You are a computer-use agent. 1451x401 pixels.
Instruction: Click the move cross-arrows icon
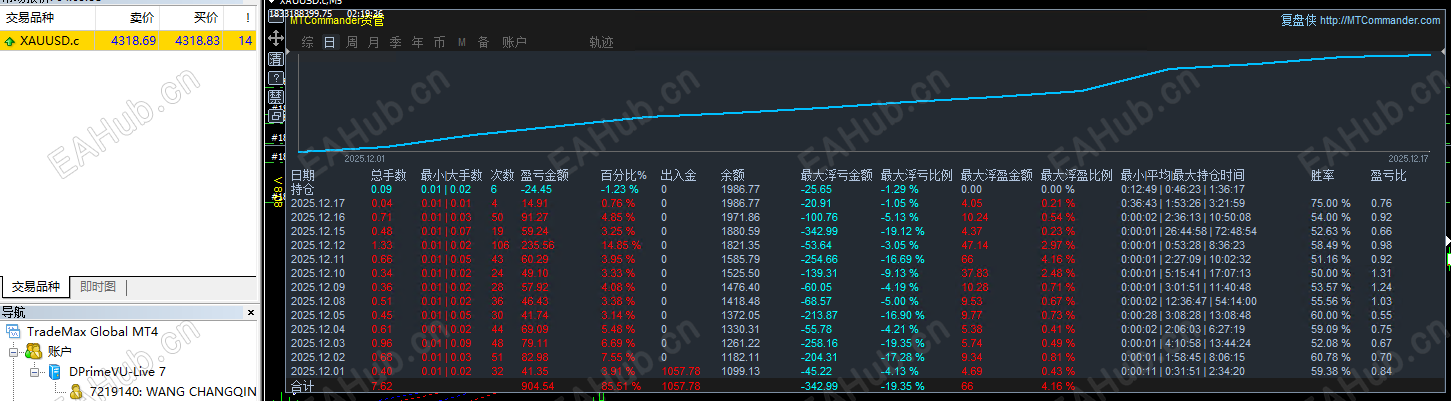(276, 38)
